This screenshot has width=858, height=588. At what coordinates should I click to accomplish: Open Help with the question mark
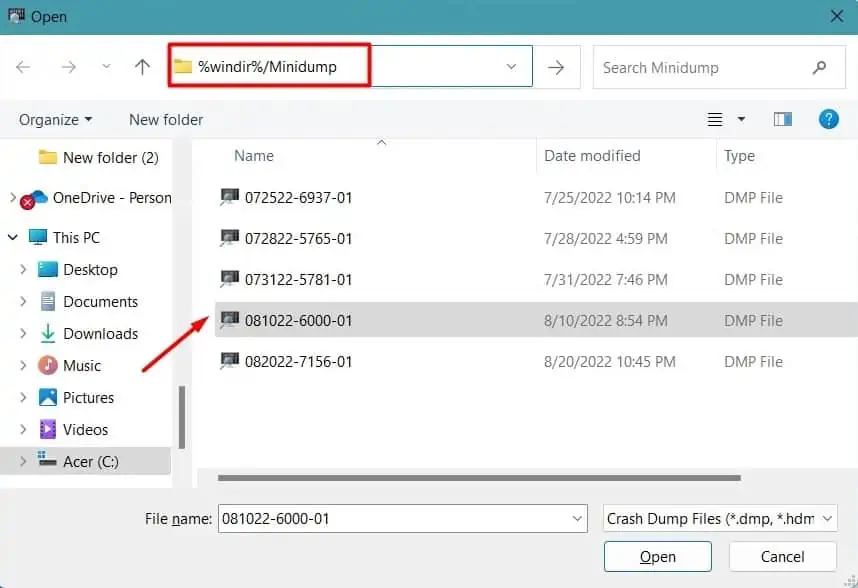click(x=828, y=119)
